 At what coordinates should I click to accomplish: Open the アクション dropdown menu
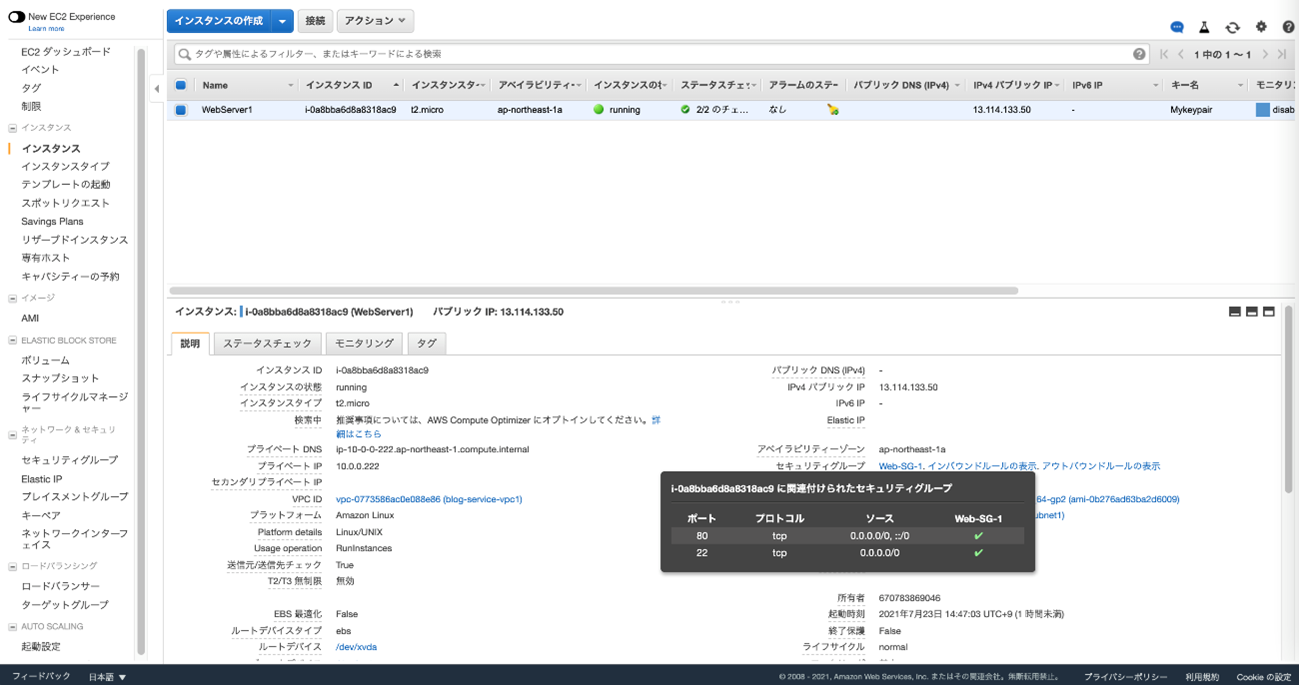[x=375, y=21]
